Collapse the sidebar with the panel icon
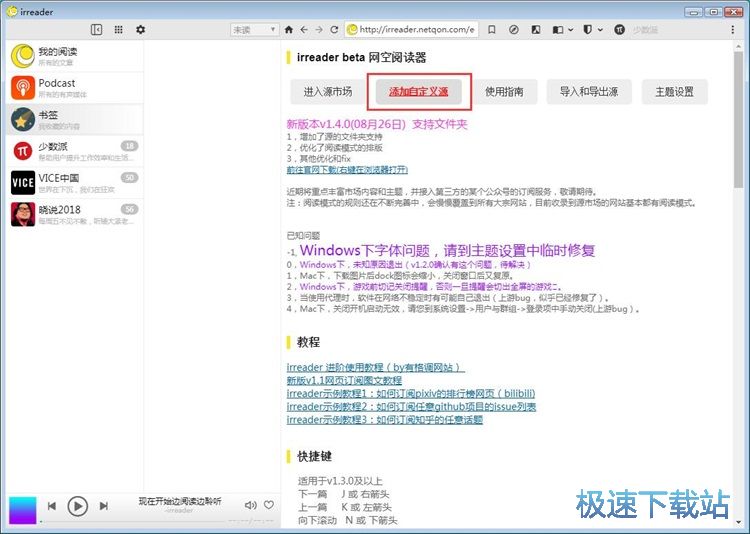The image size is (750, 534). (x=96, y=30)
